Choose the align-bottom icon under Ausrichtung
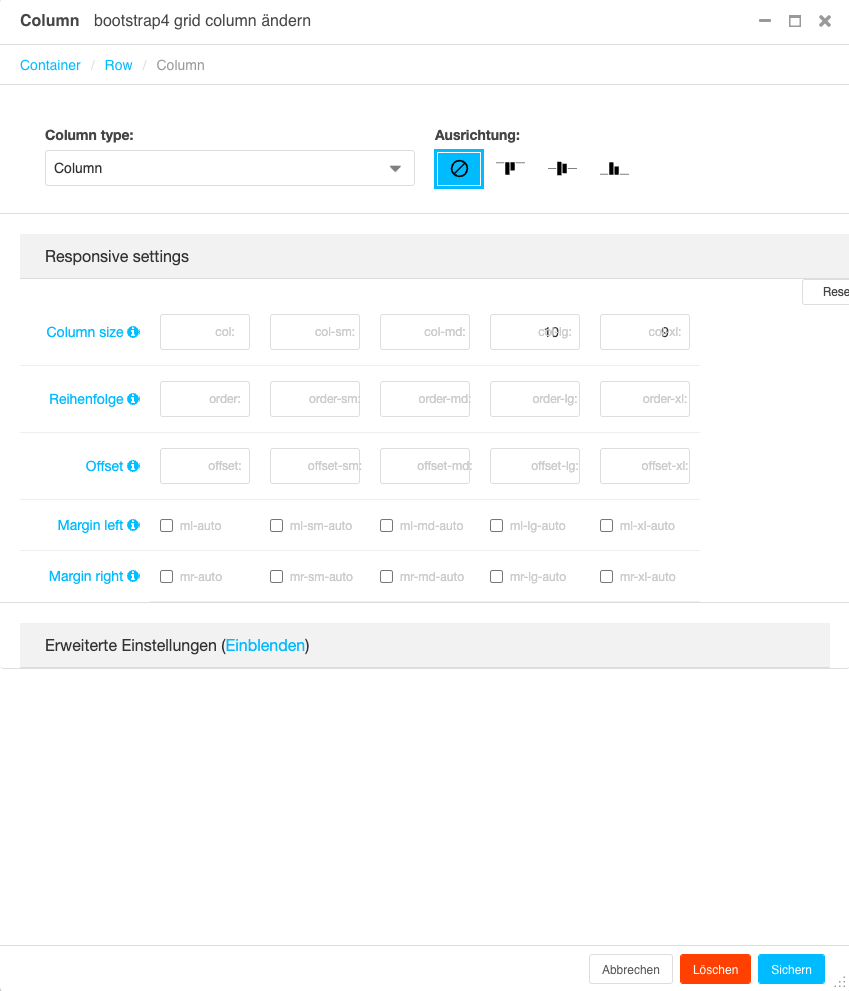 tap(614, 169)
